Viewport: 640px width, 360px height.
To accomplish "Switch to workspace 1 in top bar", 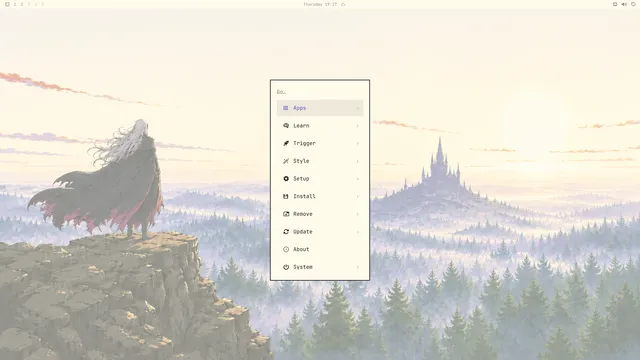I will 15,4.
